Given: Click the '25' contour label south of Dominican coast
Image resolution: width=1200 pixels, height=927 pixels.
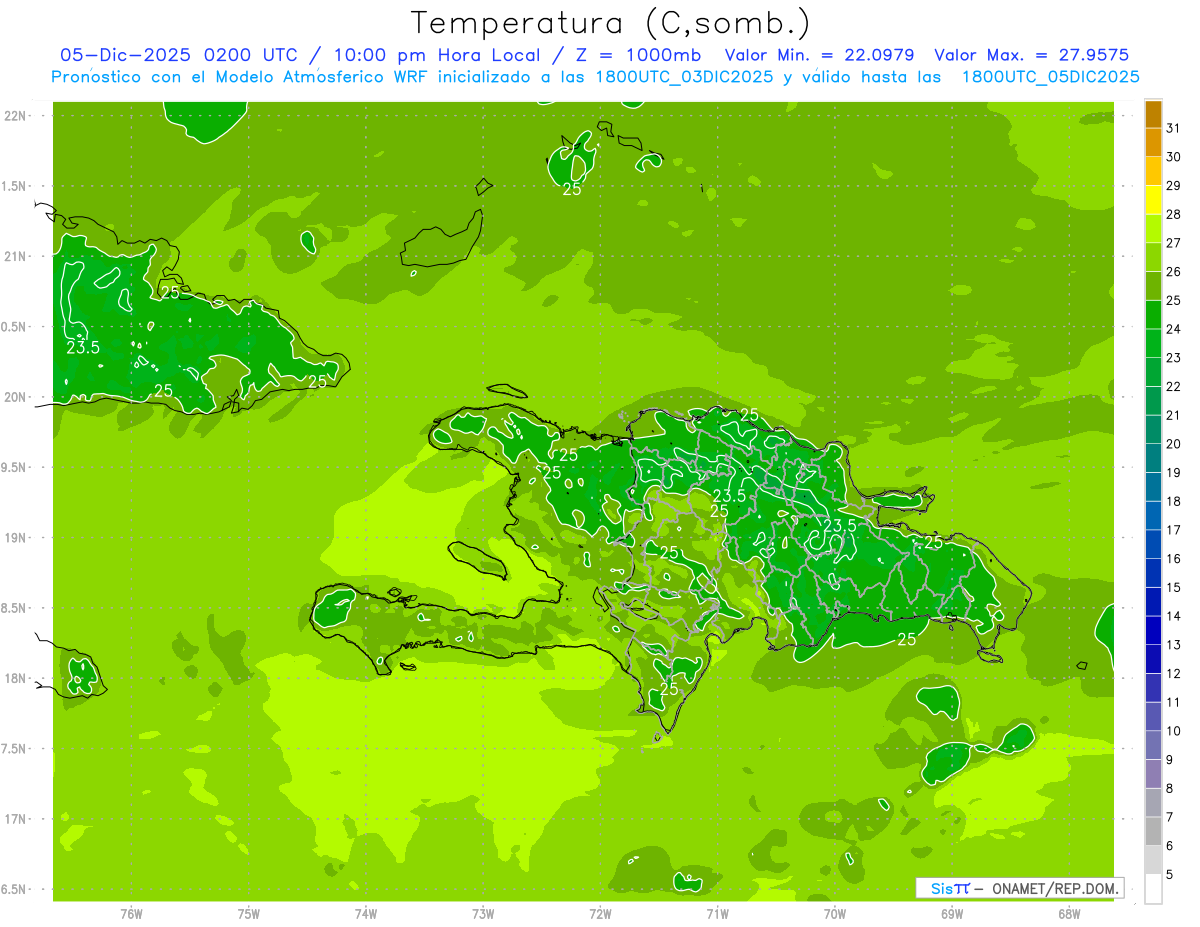Looking at the screenshot, I should (908, 639).
